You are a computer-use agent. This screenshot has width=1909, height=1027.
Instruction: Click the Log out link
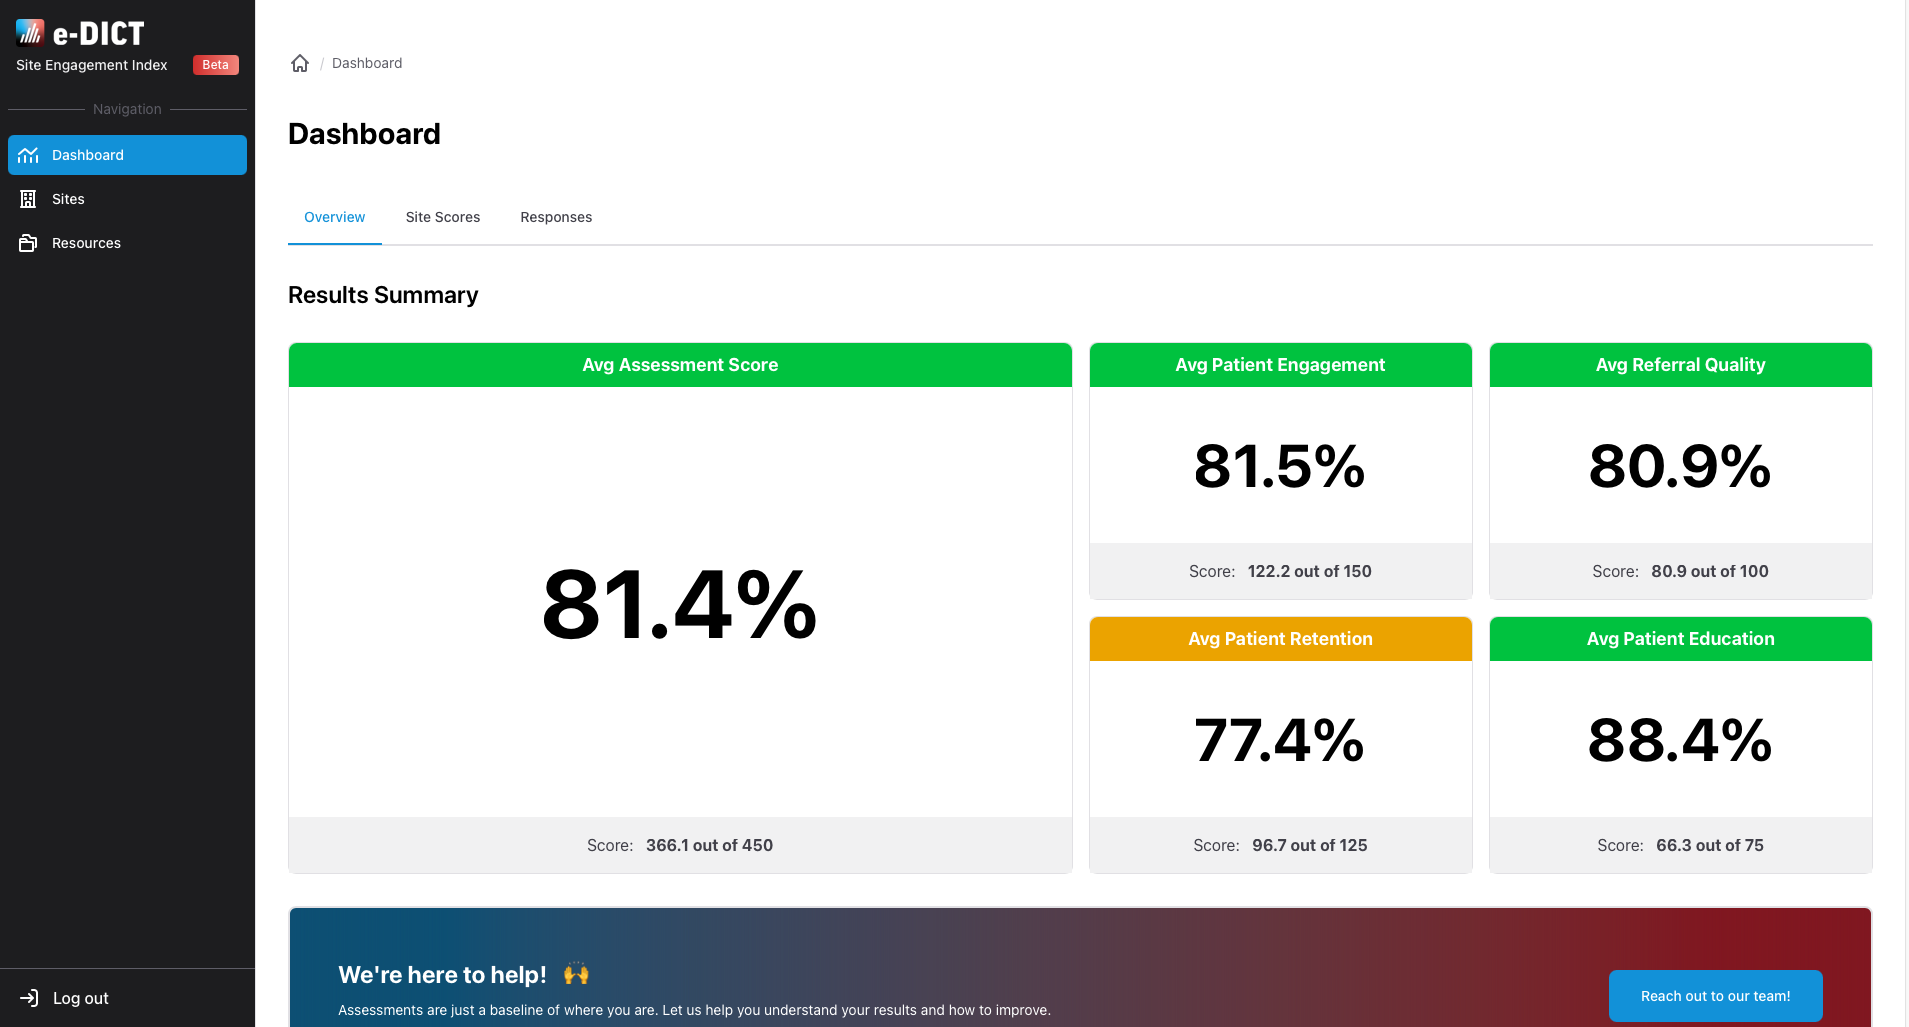(80, 998)
